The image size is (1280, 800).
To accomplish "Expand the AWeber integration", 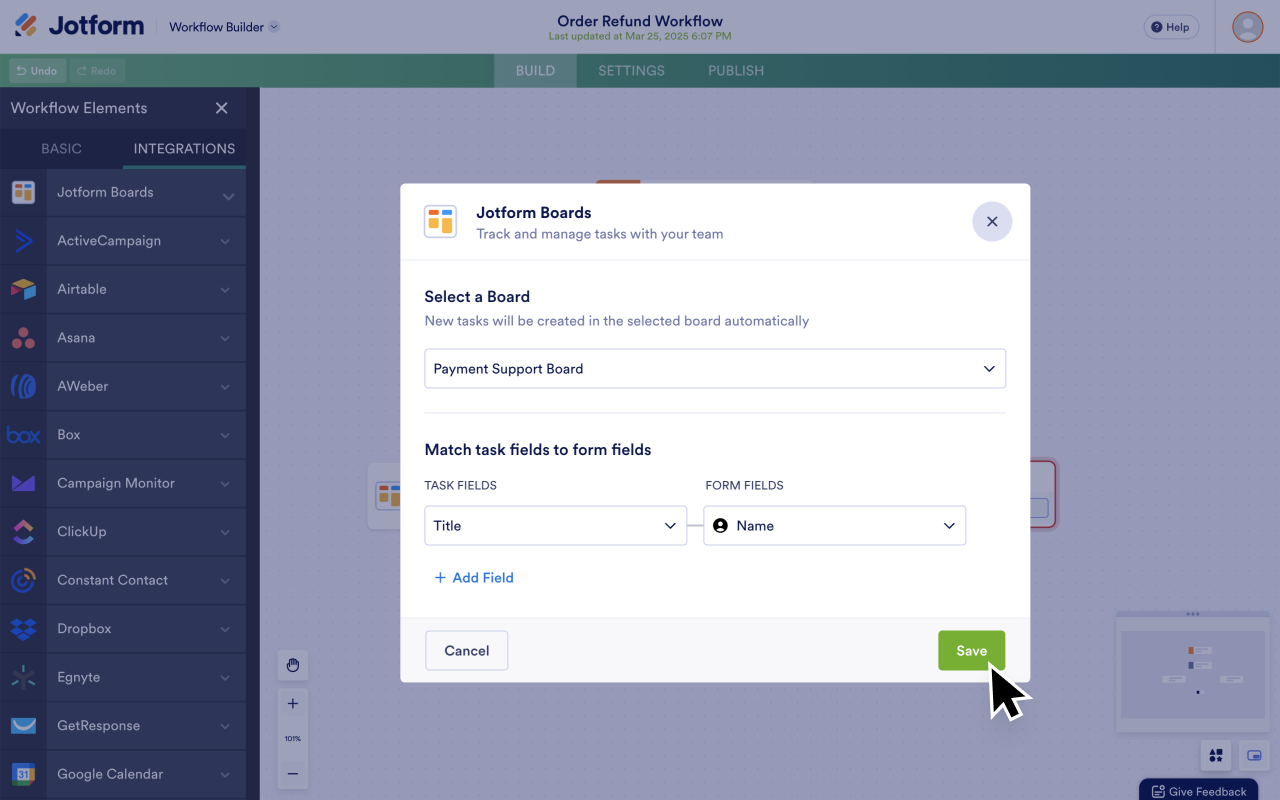I will [x=225, y=387].
